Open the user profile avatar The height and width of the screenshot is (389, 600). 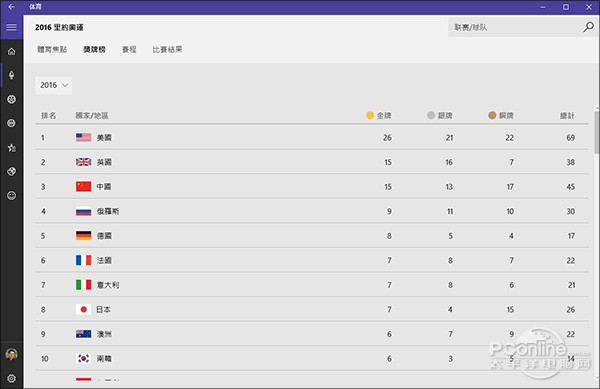(11, 354)
